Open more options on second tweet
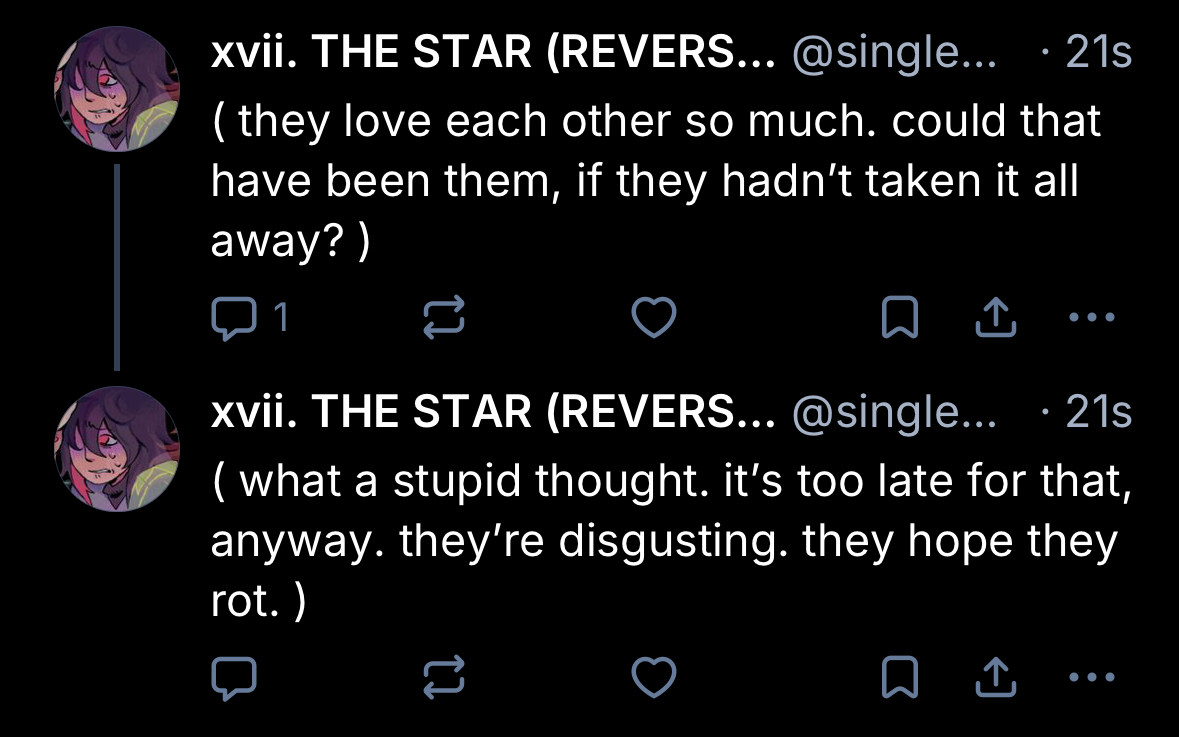The height and width of the screenshot is (737, 1179). (1091, 679)
